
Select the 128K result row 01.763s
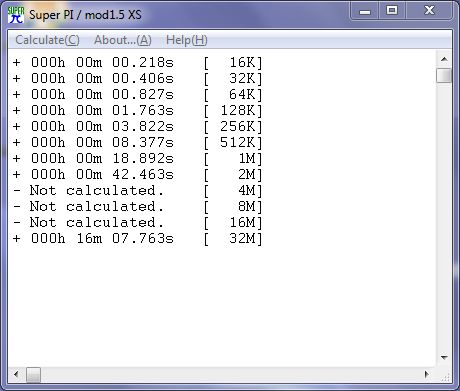click(x=138, y=110)
